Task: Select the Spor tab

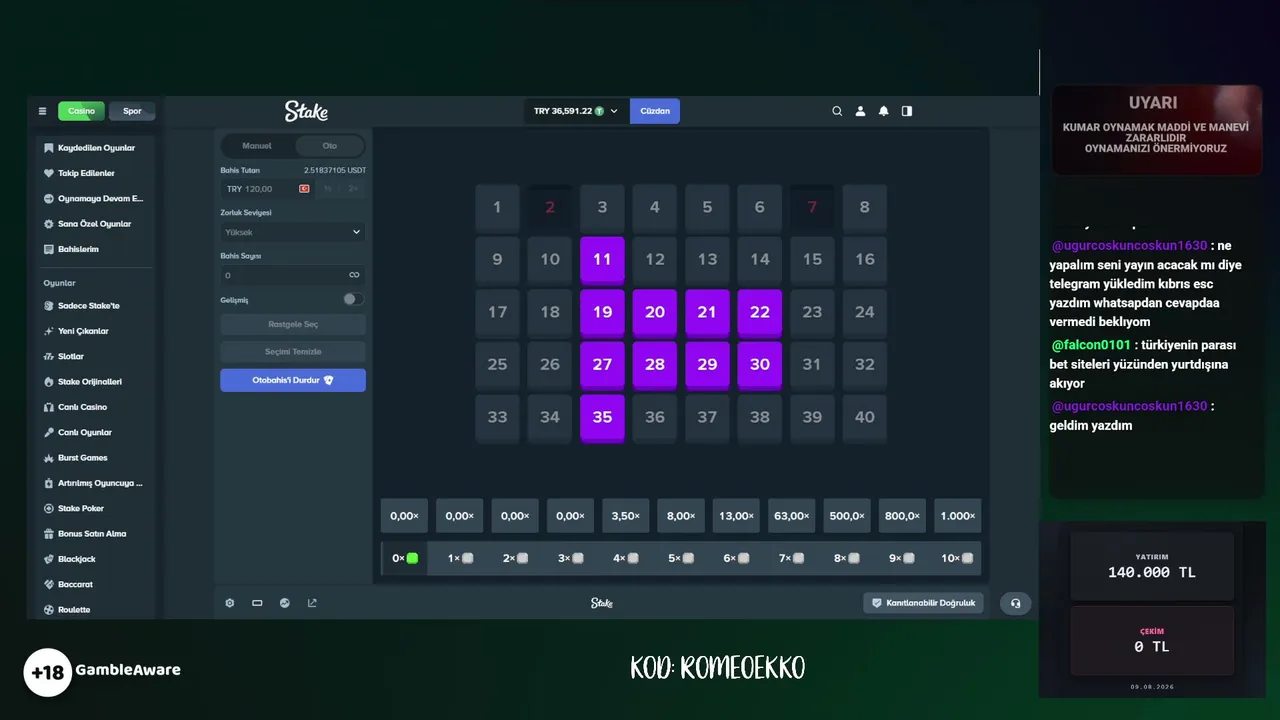Action: [132, 111]
